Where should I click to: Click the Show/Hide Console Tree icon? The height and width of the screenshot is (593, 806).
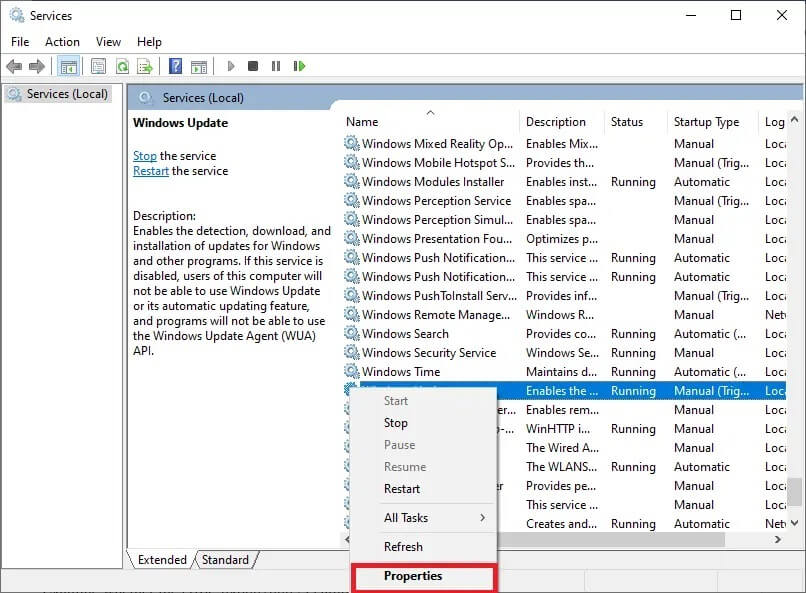(x=68, y=66)
